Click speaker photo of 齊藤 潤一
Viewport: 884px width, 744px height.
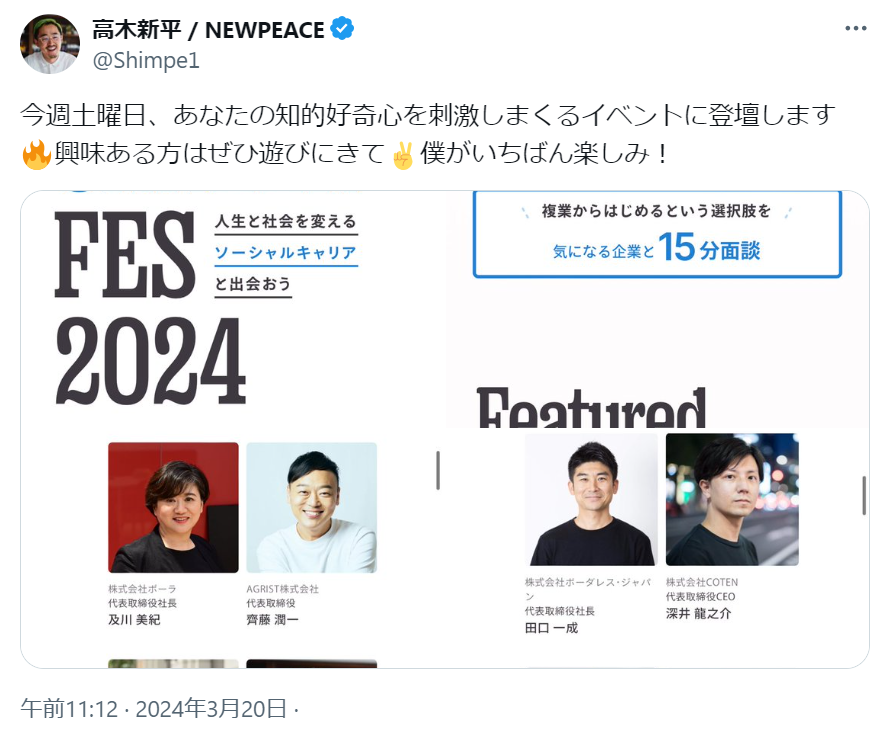pyautogui.click(x=312, y=508)
